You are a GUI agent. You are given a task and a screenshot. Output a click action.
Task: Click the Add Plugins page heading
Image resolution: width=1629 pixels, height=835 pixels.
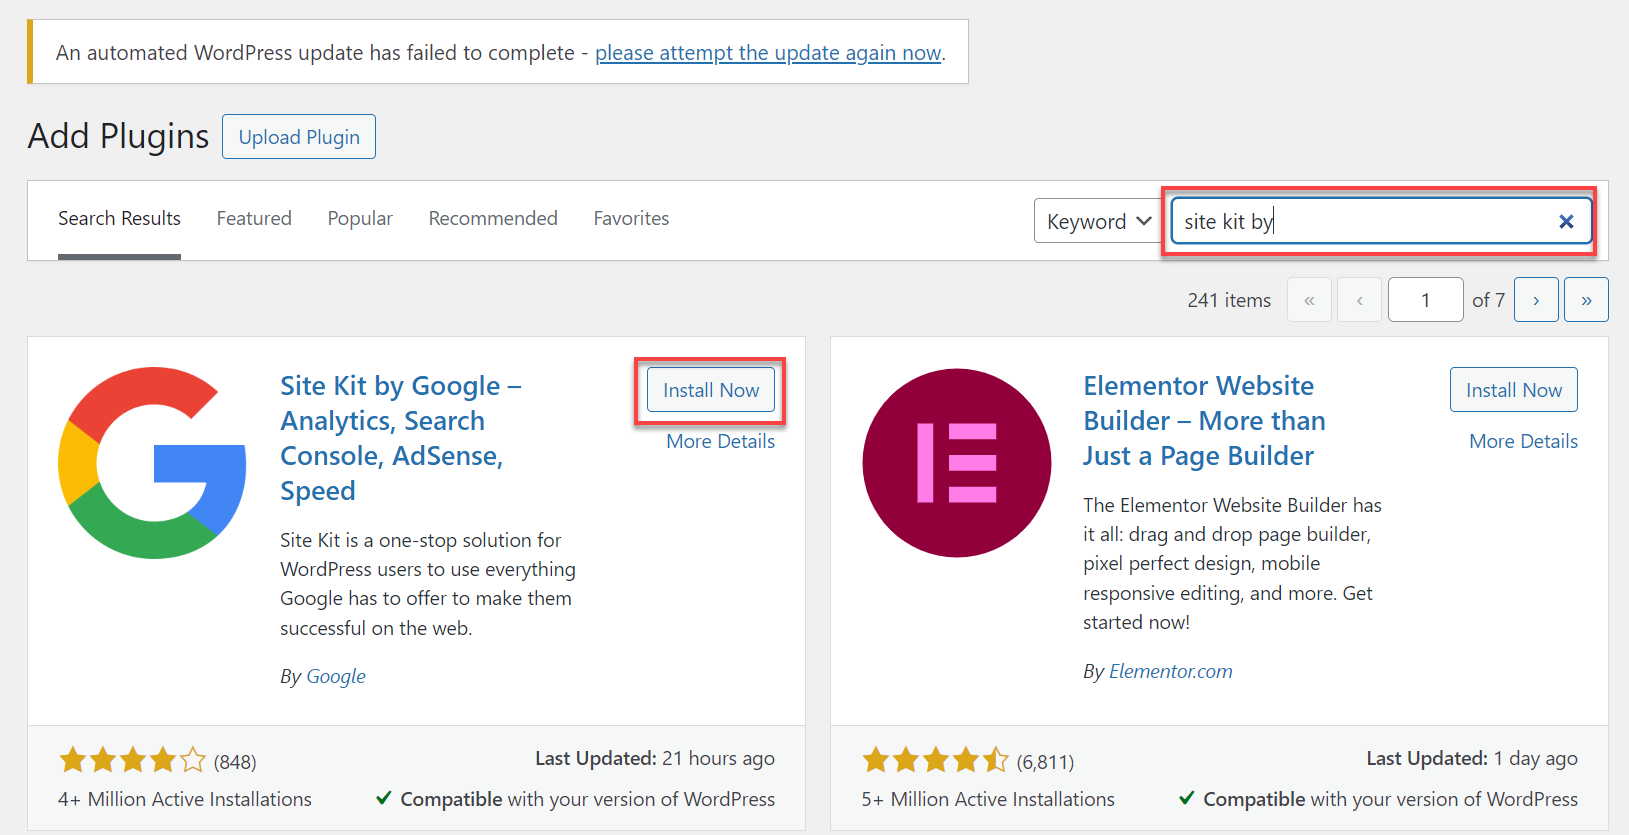[x=118, y=136]
